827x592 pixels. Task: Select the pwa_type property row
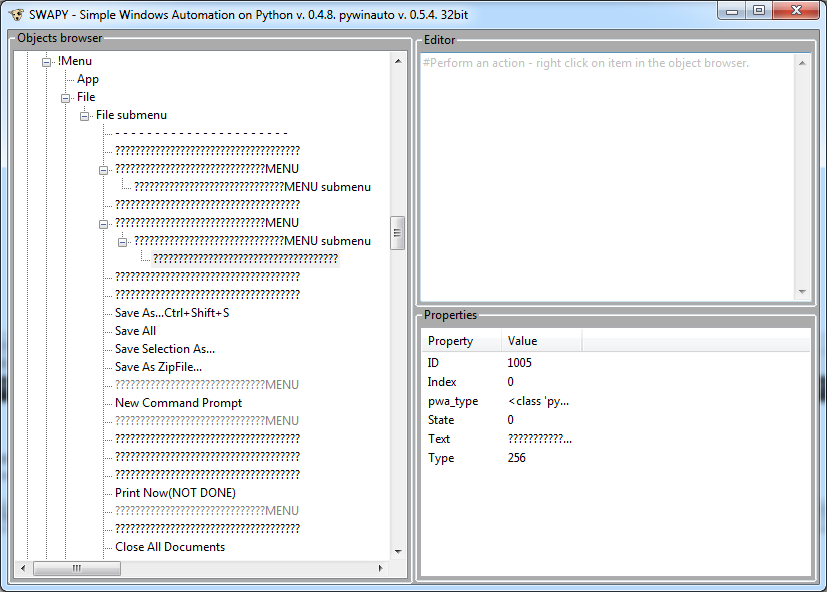coord(616,401)
